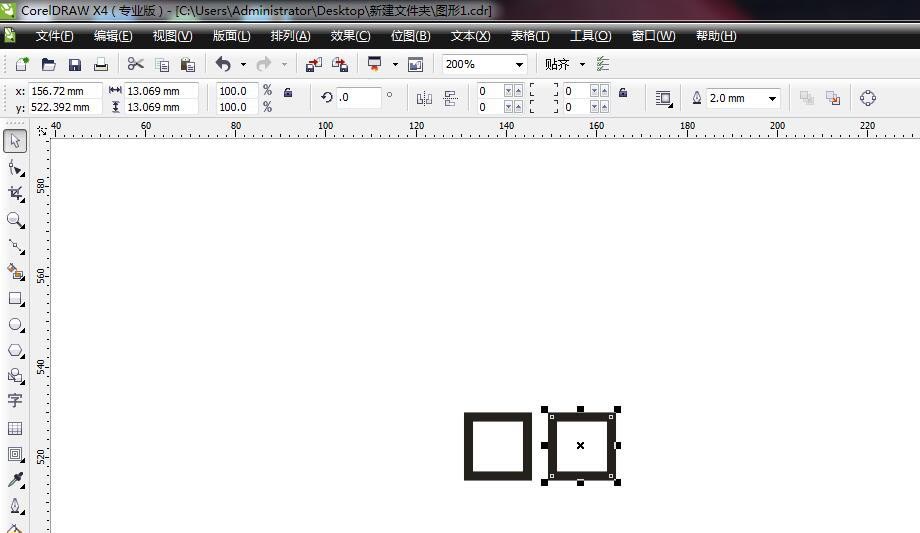Viewport: 920px width, 533px height.
Task: Select the Eyedropper tool
Action: pos(15,480)
